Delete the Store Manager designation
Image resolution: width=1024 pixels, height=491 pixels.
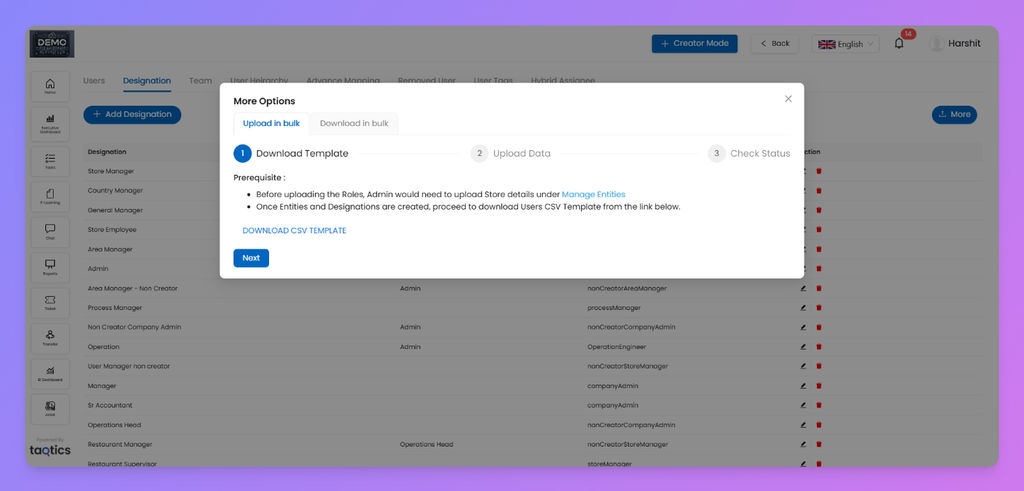click(819, 171)
